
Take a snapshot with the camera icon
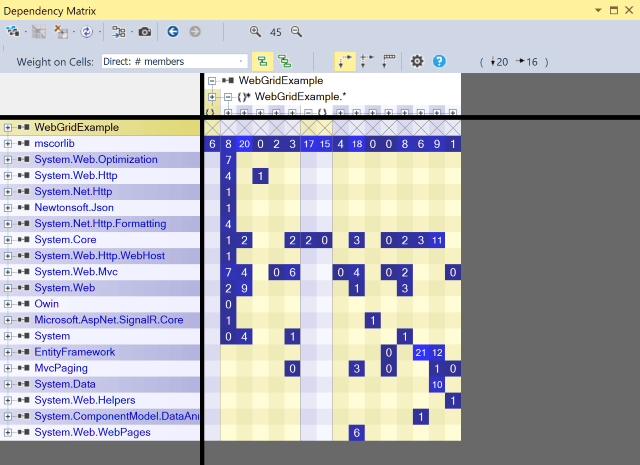(144, 31)
